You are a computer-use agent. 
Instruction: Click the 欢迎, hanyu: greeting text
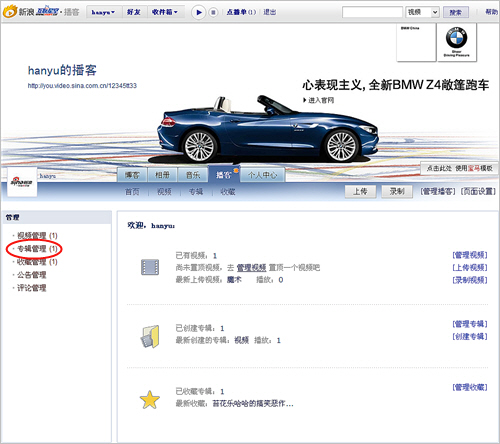151,226
